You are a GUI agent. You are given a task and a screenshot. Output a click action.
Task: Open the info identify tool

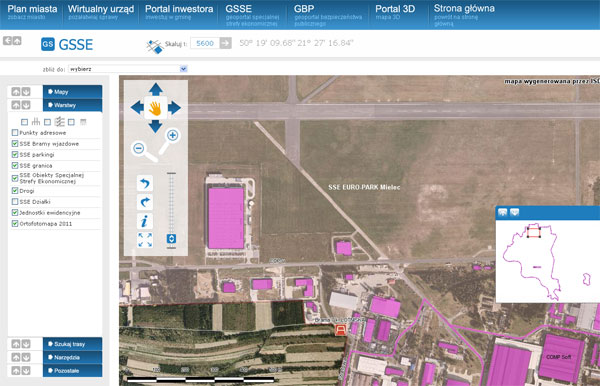pos(145,221)
